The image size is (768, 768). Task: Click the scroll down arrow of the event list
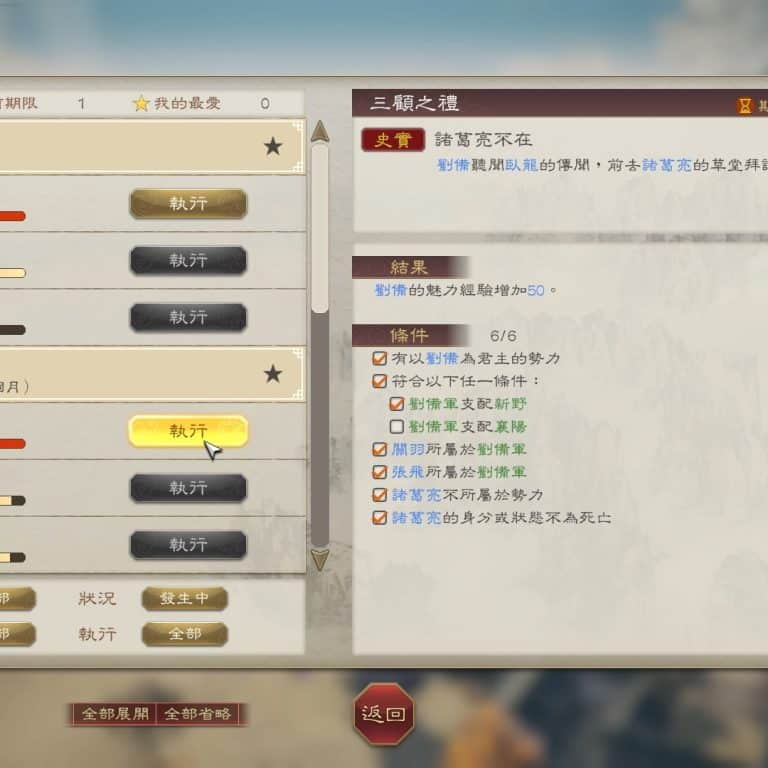click(x=320, y=560)
